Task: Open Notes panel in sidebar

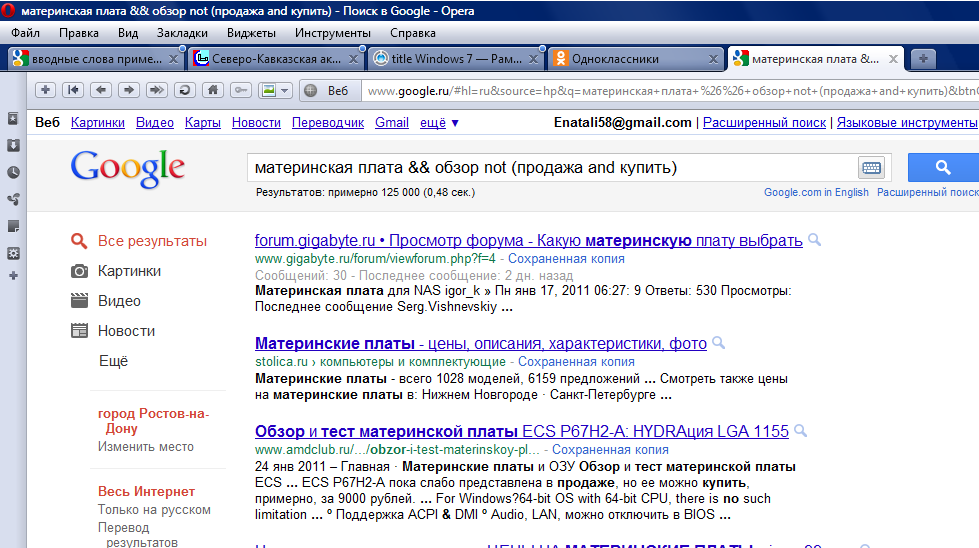Action: pos(13,226)
